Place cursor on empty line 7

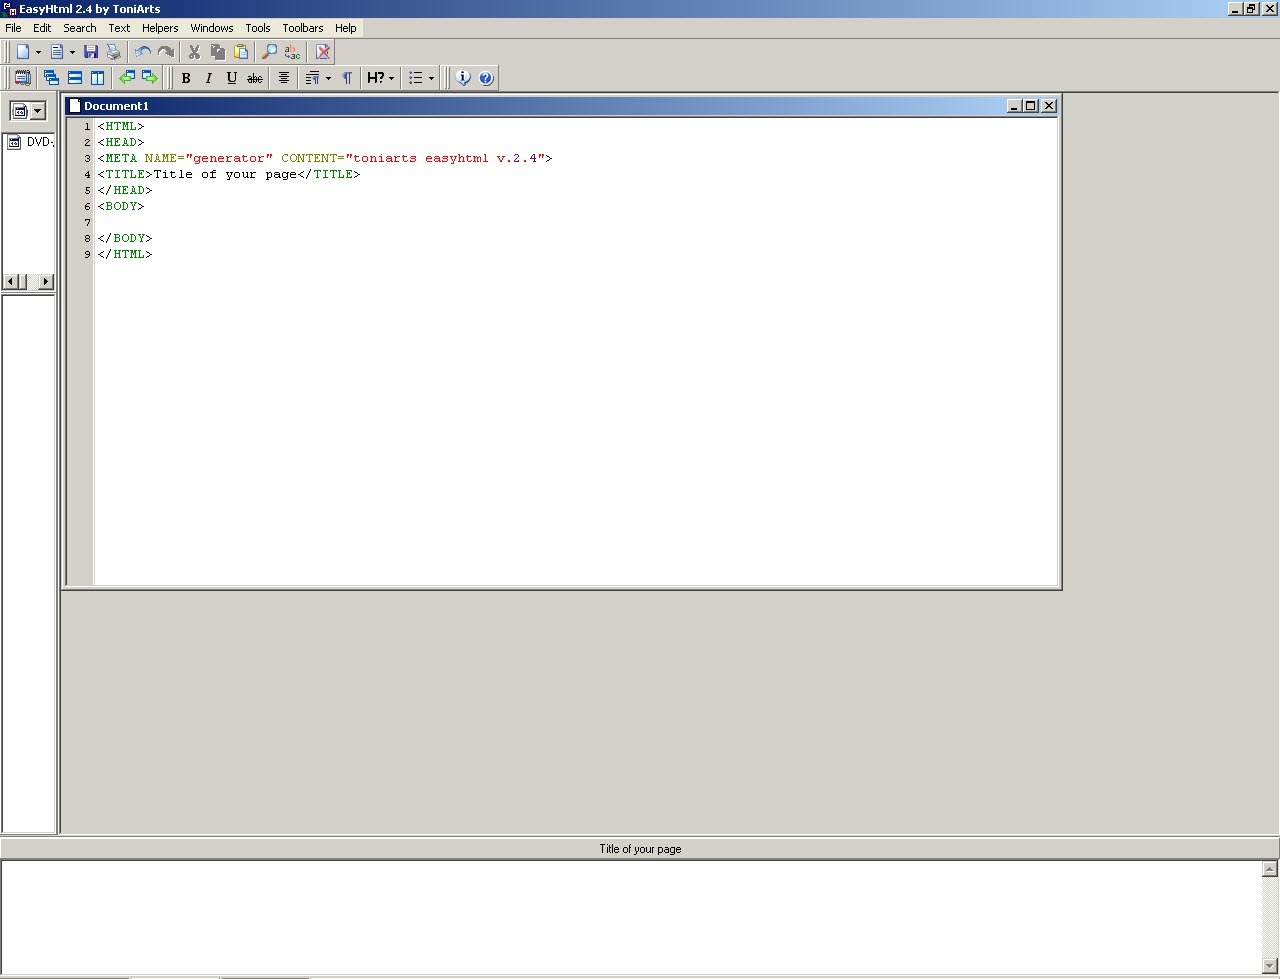575,222
